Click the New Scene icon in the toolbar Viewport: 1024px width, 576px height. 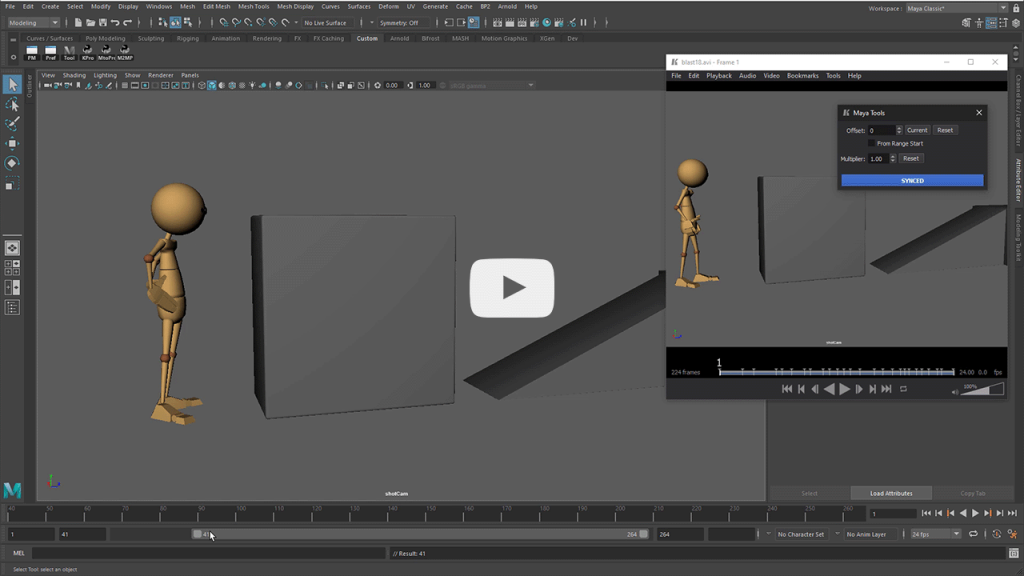[x=79, y=21]
